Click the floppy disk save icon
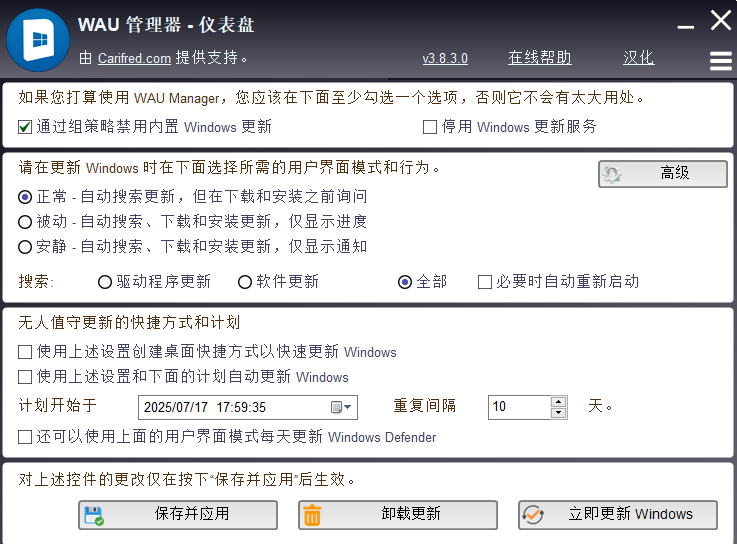 (x=94, y=515)
